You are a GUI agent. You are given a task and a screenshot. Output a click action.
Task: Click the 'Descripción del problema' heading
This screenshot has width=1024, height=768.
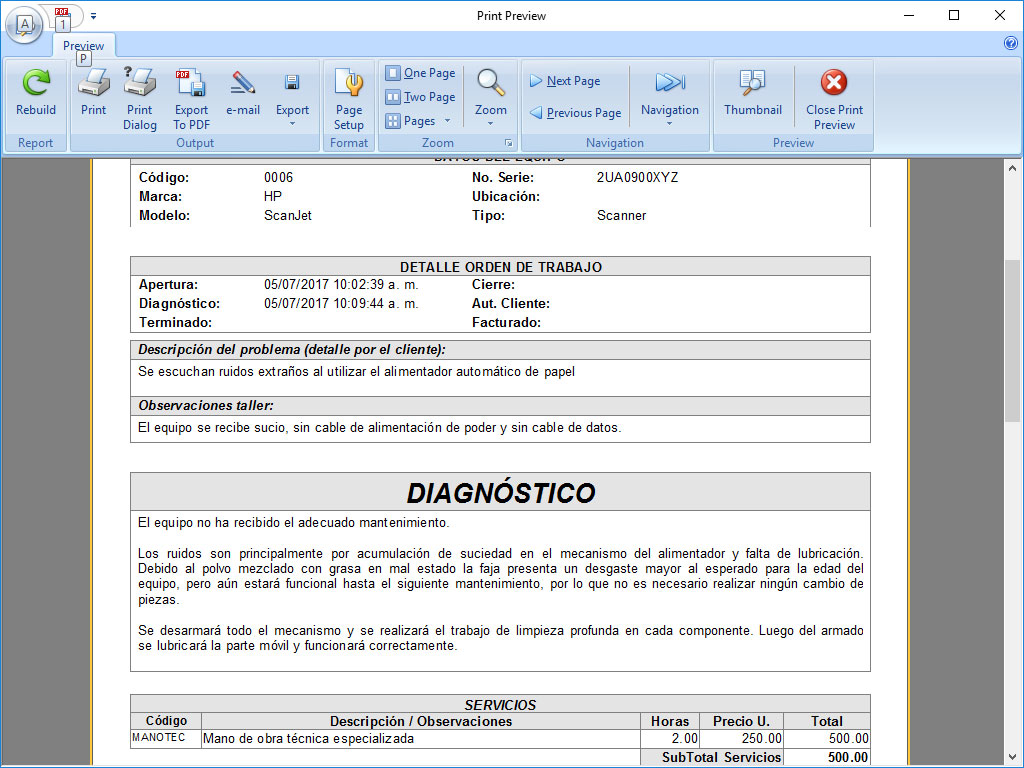click(292, 350)
